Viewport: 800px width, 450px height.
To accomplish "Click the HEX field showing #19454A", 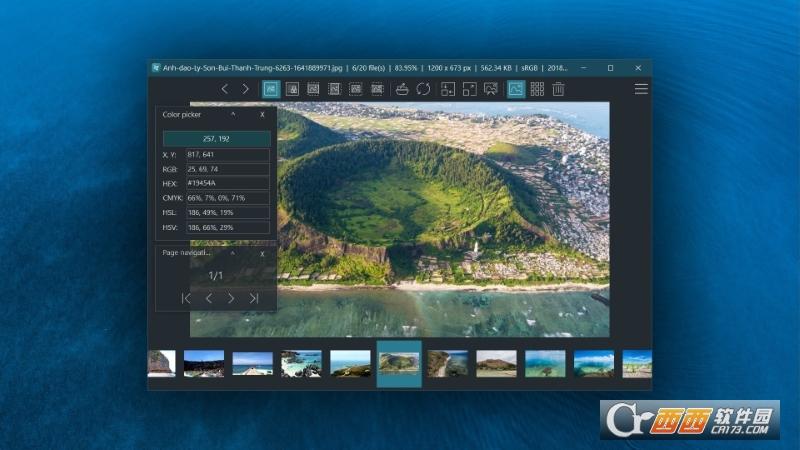I will 228,183.
